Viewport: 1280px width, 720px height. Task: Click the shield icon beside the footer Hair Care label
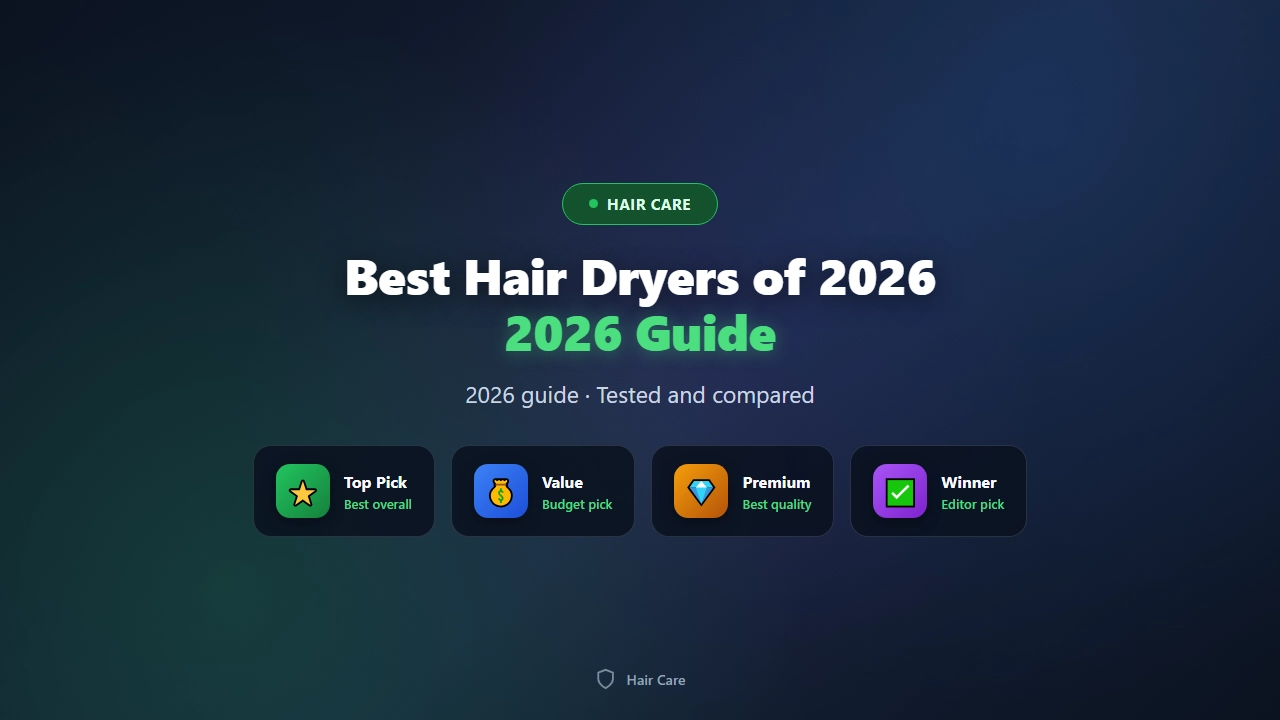[605, 680]
